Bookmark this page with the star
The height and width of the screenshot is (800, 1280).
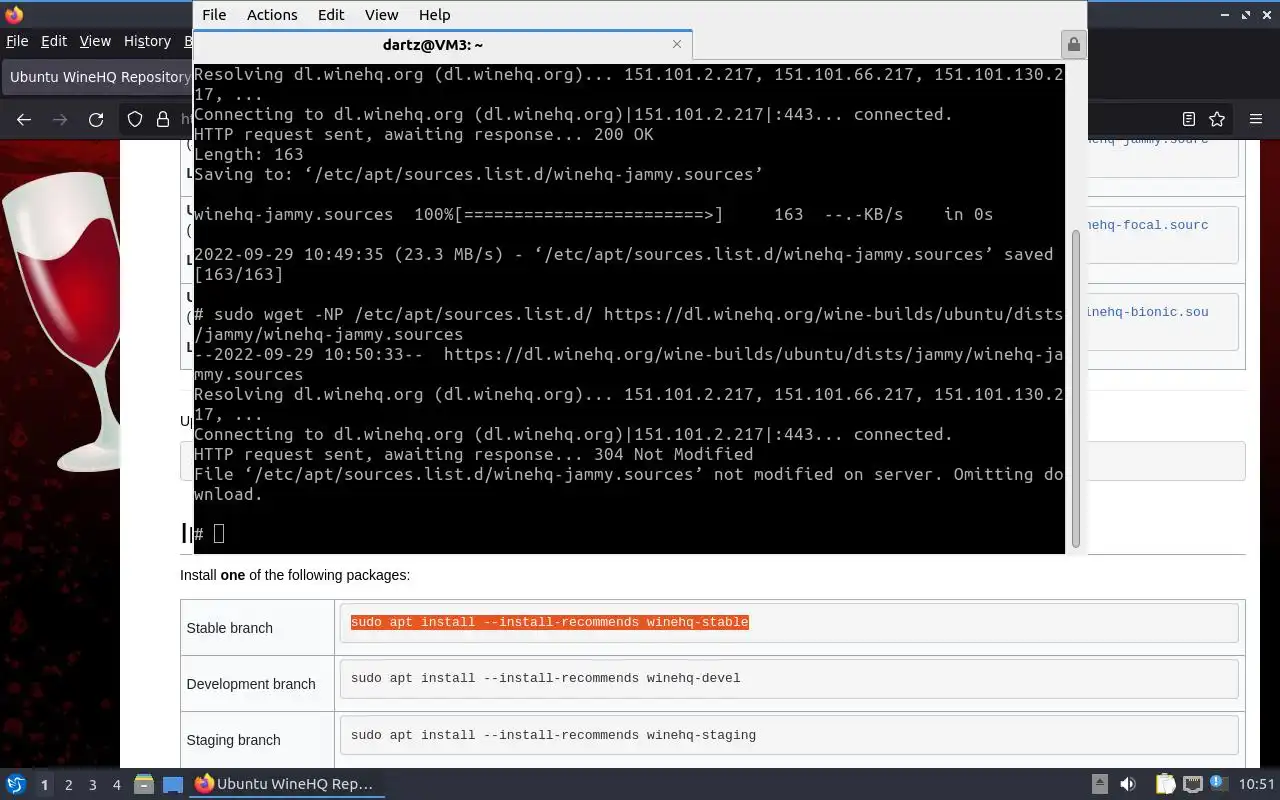point(1217,119)
